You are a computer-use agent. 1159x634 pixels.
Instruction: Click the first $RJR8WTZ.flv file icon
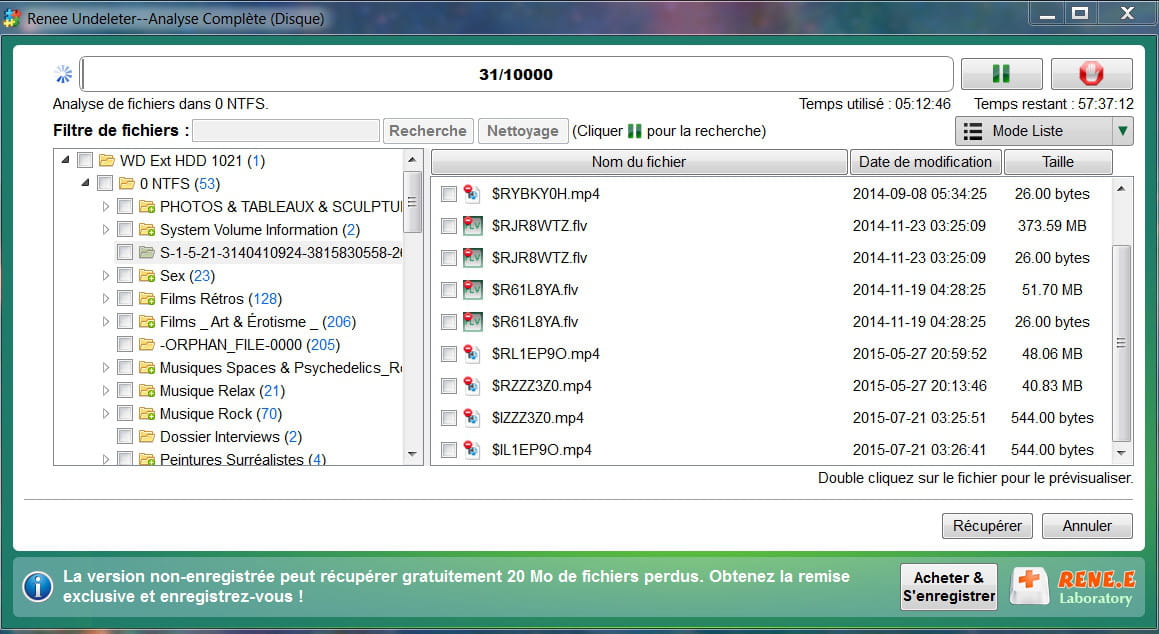tap(473, 226)
